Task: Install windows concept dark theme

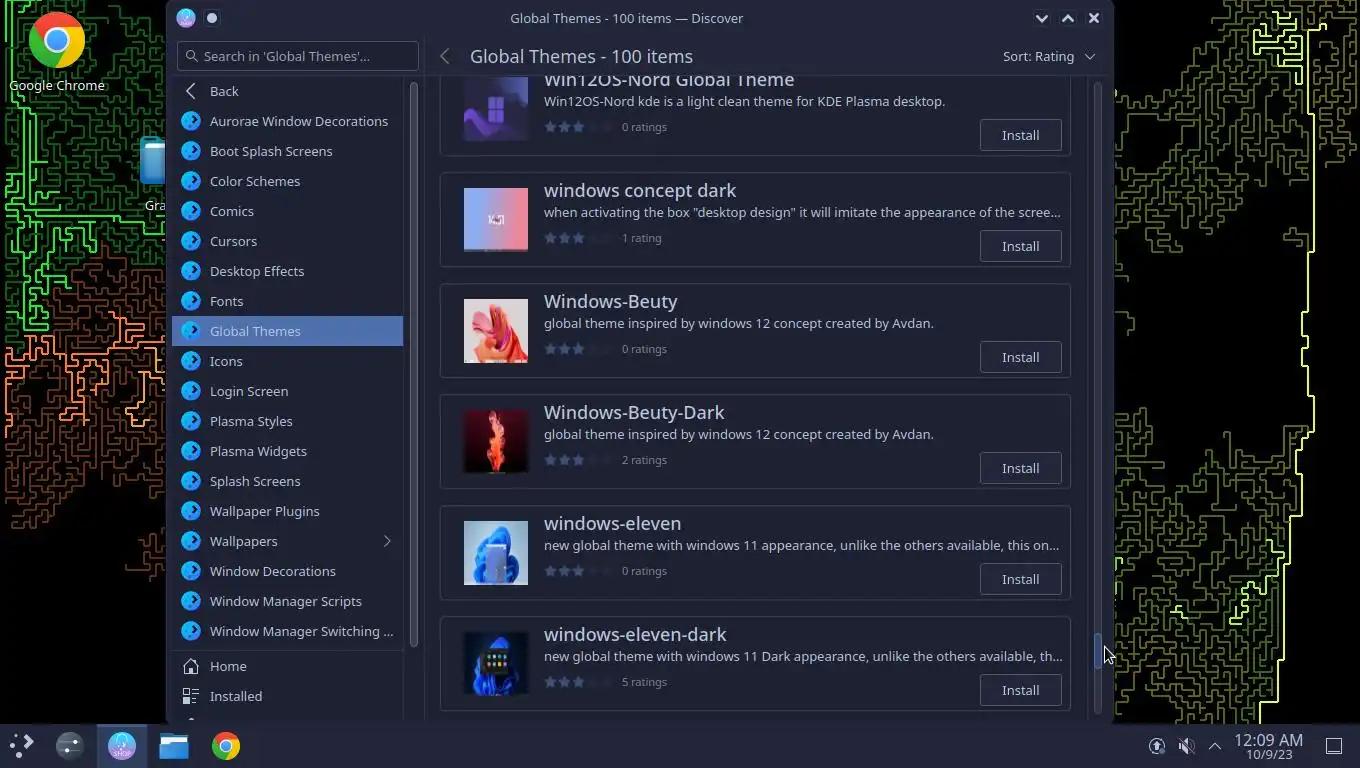Action: 1020,246
